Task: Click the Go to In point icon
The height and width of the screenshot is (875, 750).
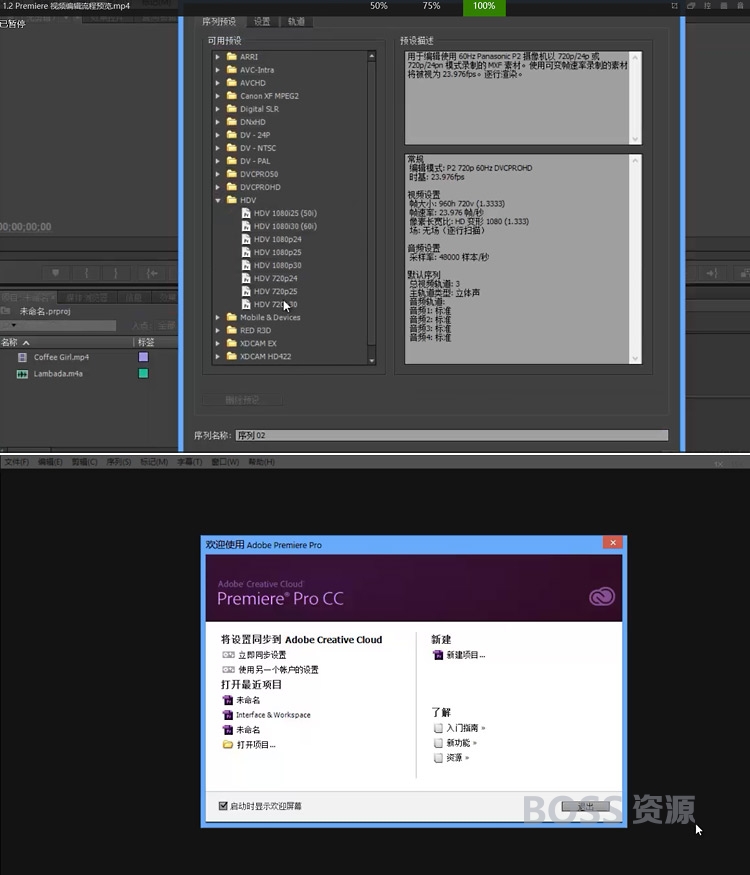Action: [x=152, y=273]
